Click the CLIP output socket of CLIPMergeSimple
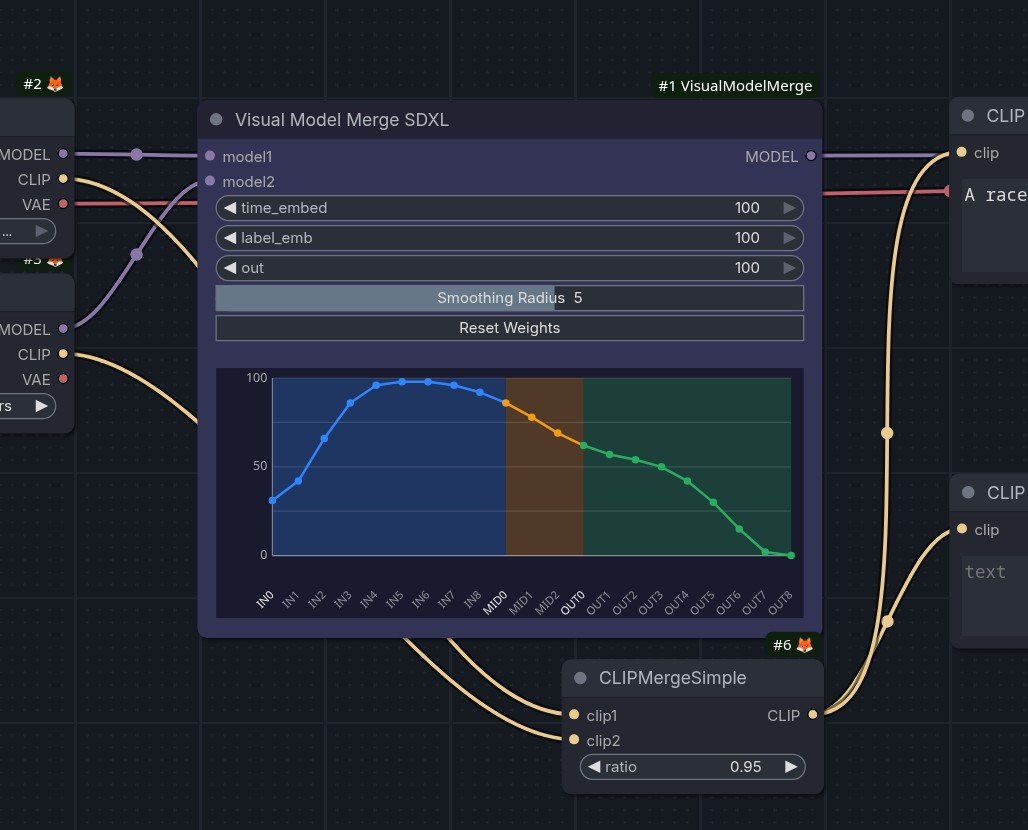Screen dimensions: 1028x830 coord(813,715)
